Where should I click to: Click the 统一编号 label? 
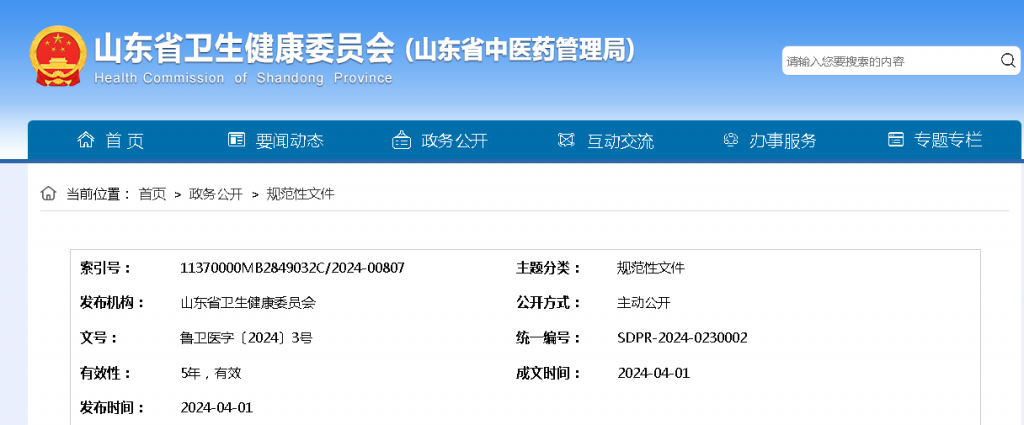(549, 338)
